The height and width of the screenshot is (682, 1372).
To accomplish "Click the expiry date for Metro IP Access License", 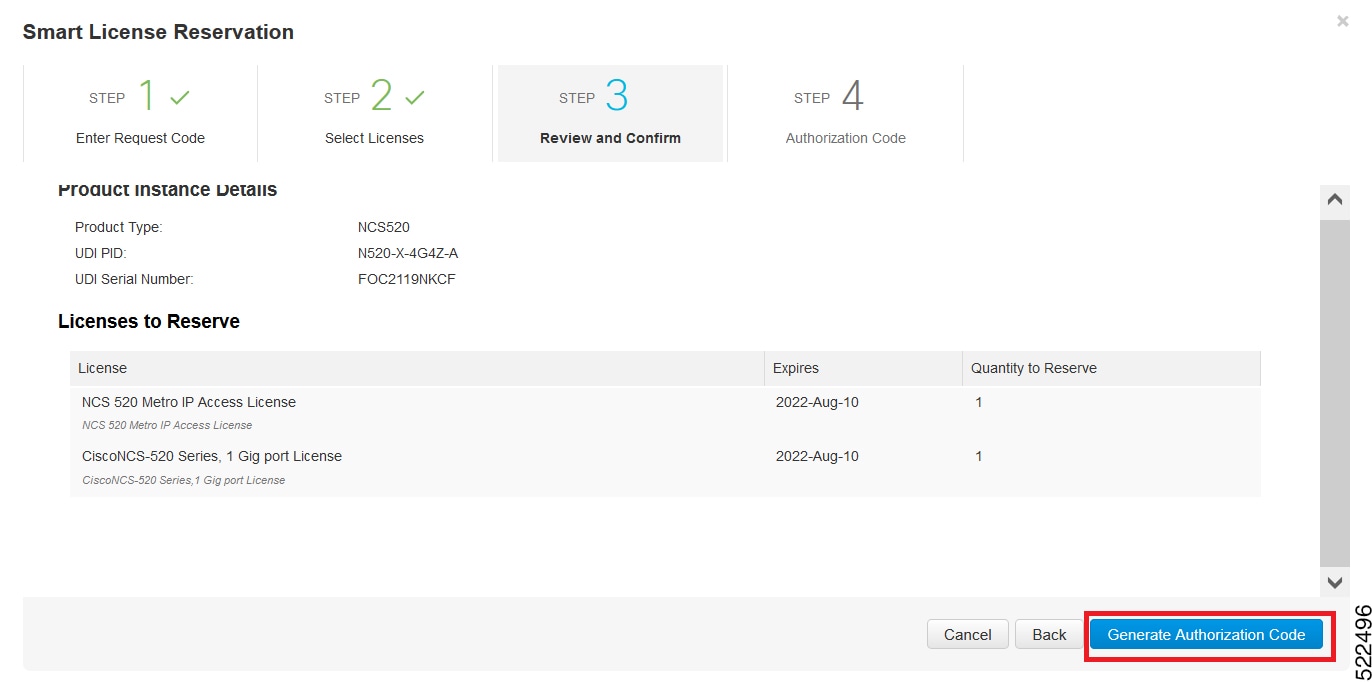I will click(817, 402).
